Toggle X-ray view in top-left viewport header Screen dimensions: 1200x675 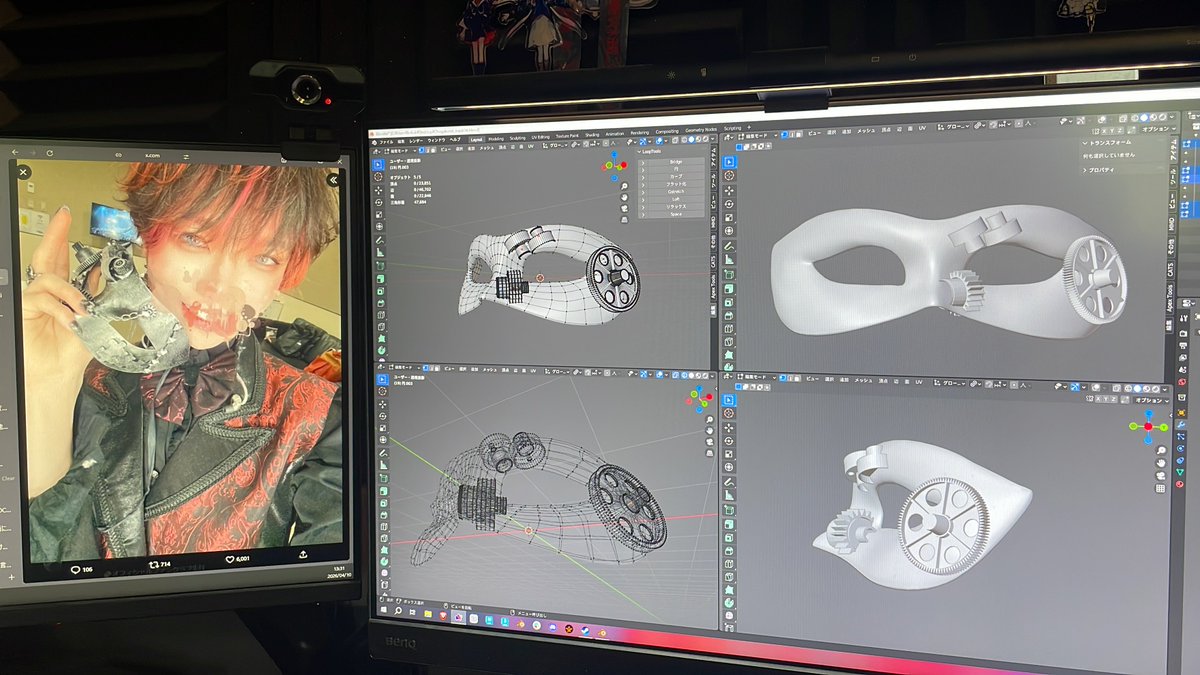[675, 140]
